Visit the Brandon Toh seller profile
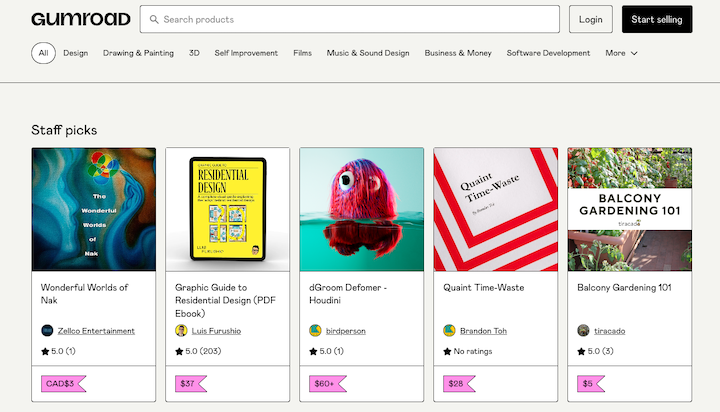Viewport: 720px width, 412px height. click(484, 331)
